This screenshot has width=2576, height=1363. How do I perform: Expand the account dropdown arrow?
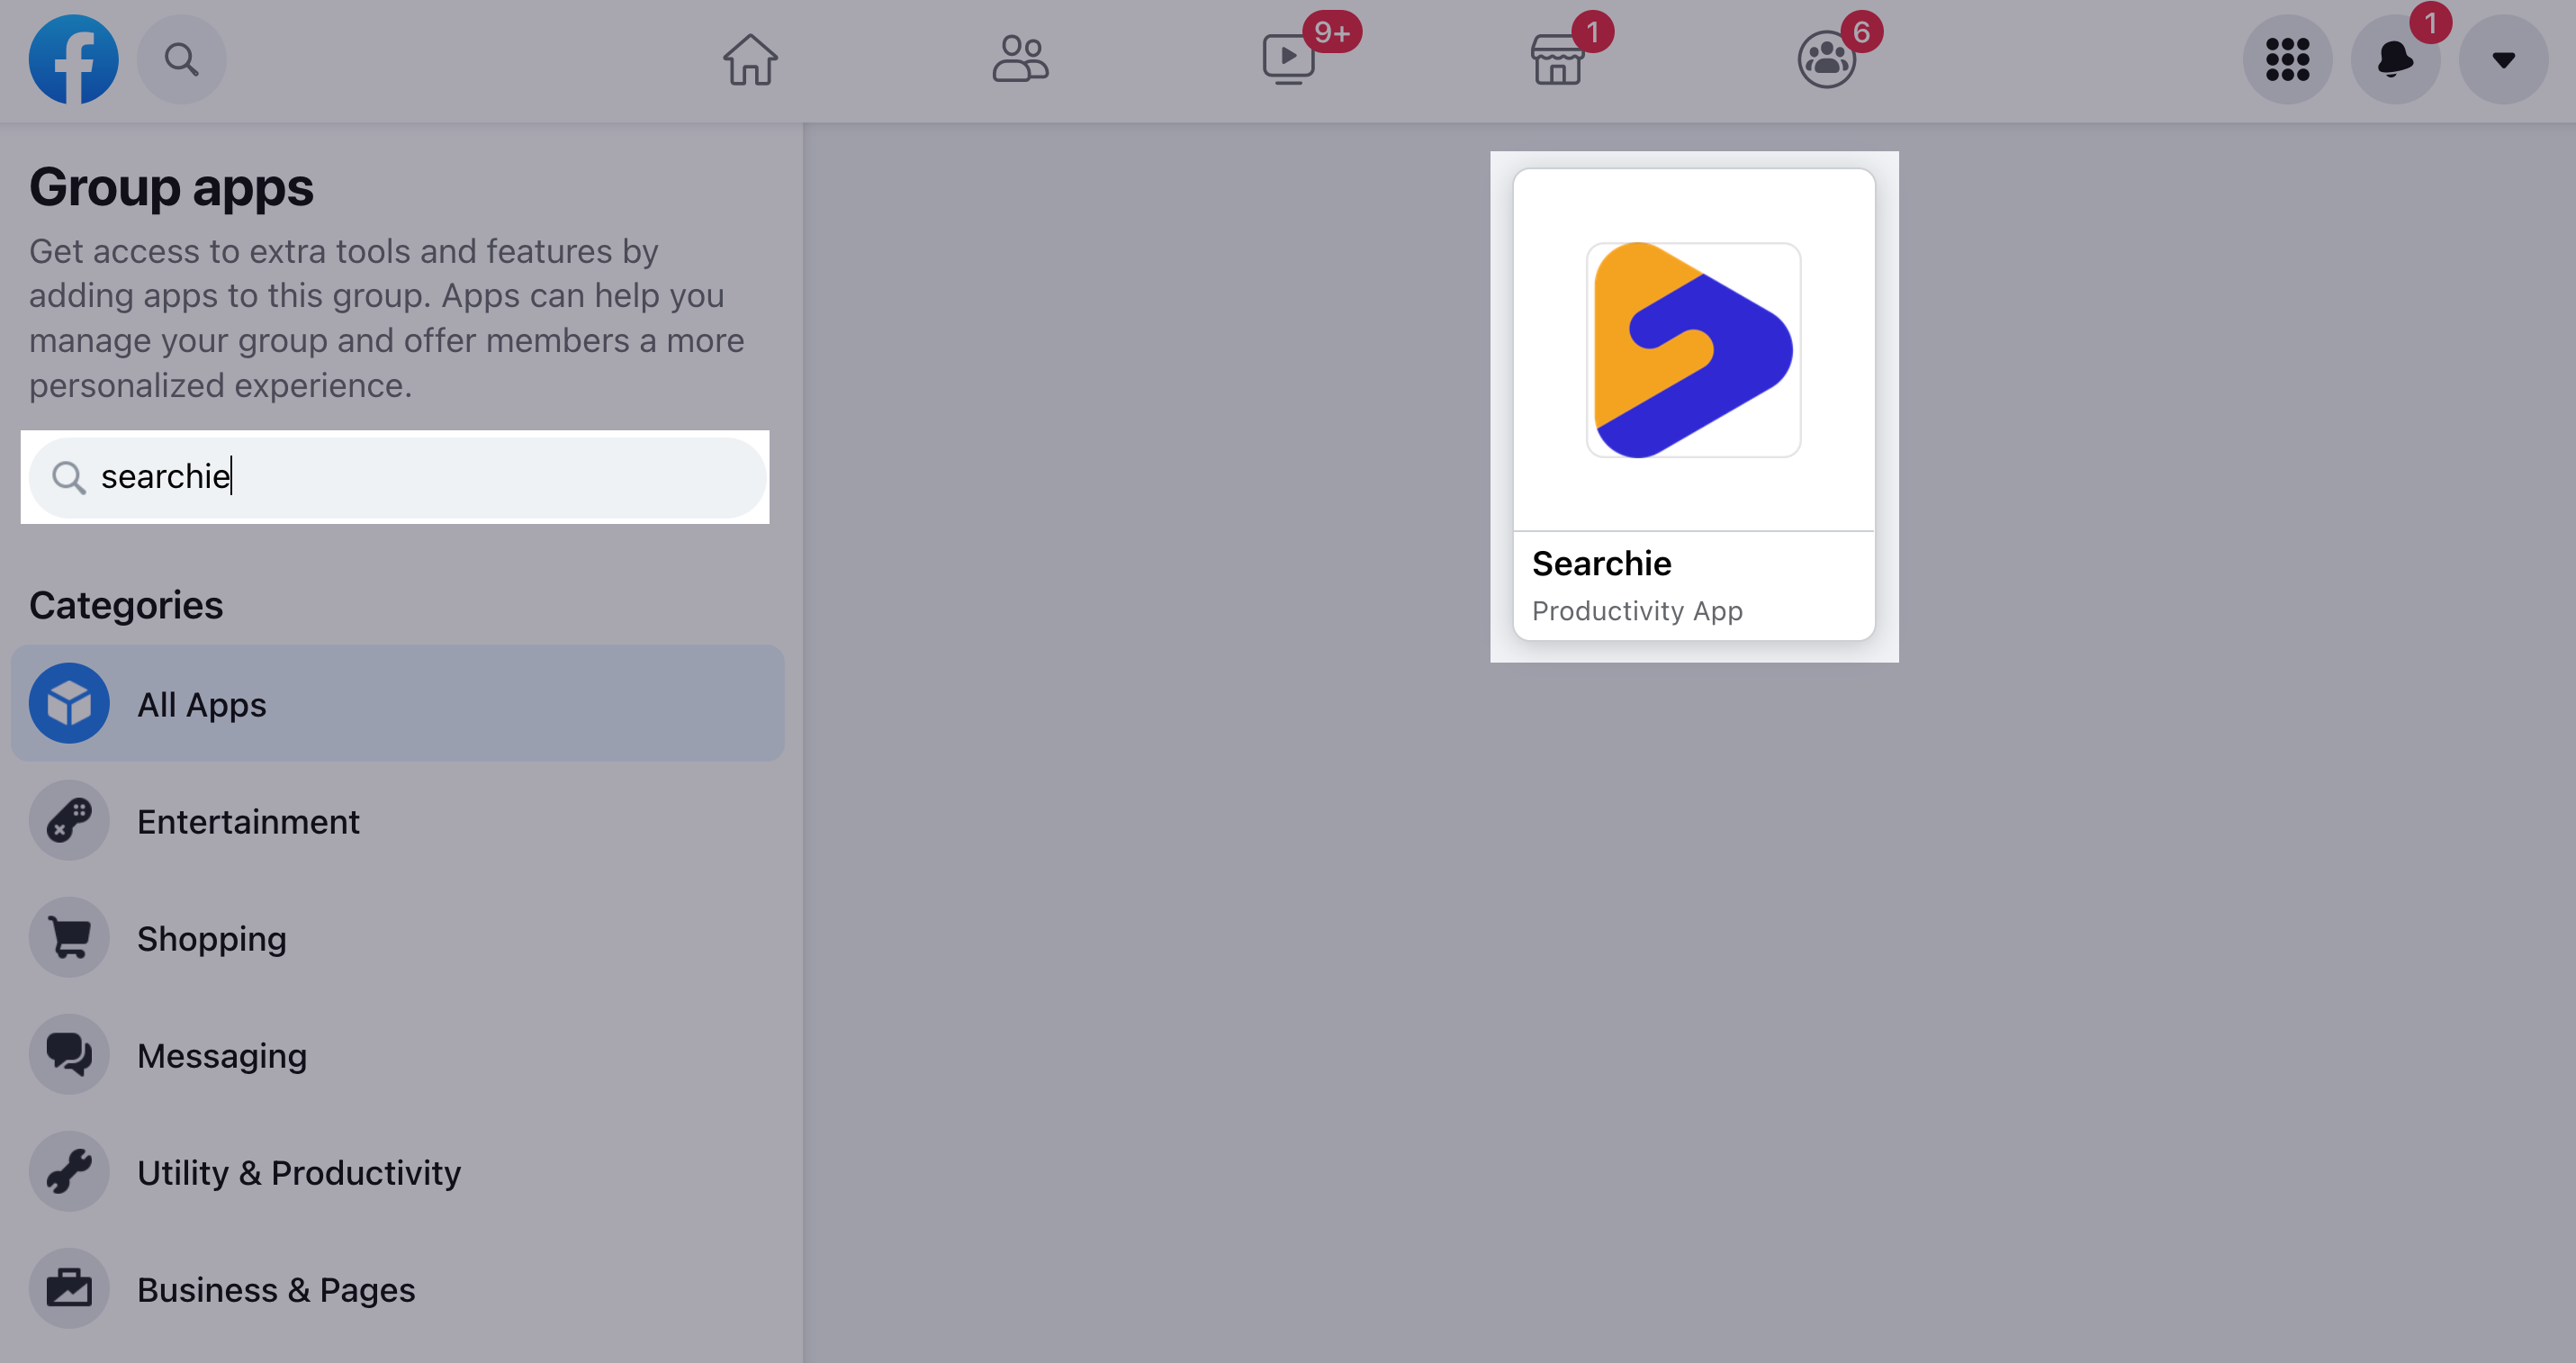pyautogui.click(x=2503, y=59)
